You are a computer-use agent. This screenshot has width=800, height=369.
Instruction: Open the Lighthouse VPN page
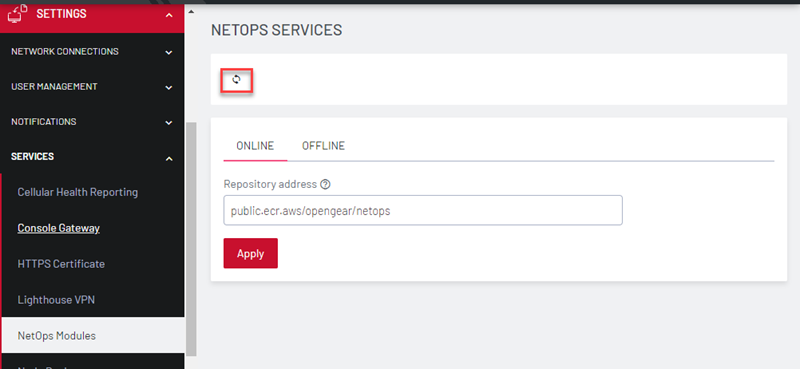click(56, 300)
